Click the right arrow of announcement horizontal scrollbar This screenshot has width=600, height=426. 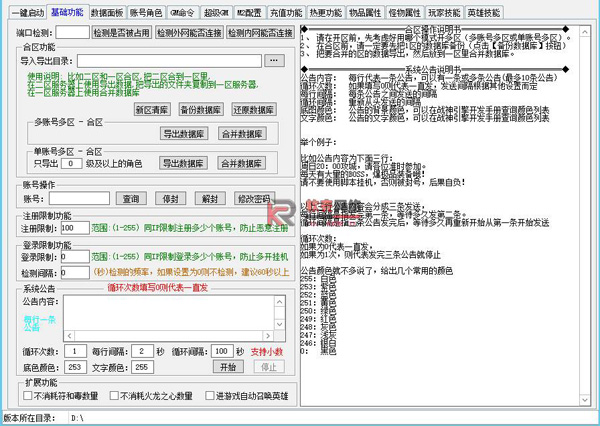tap(268, 336)
